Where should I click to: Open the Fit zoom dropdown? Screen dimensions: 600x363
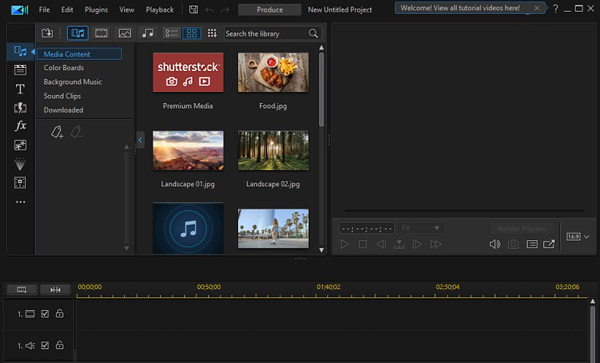420,228
